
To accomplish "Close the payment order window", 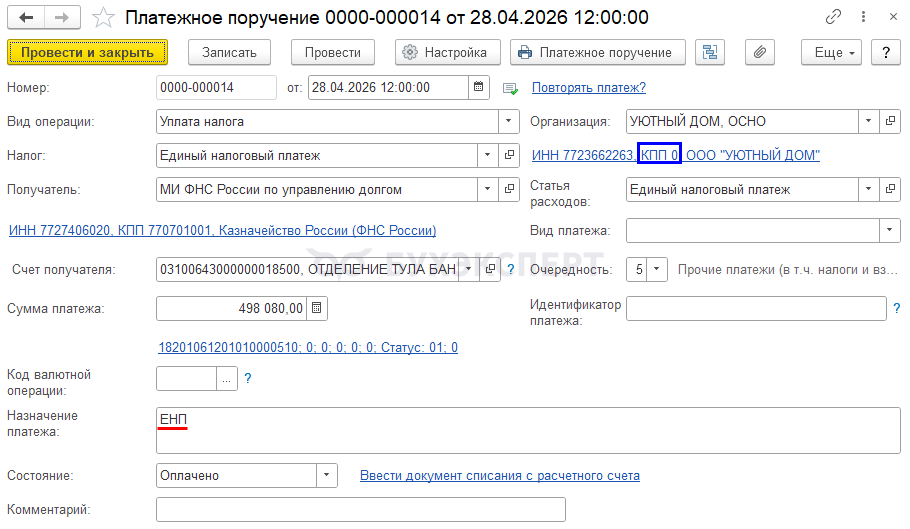I will click(894, 17).
